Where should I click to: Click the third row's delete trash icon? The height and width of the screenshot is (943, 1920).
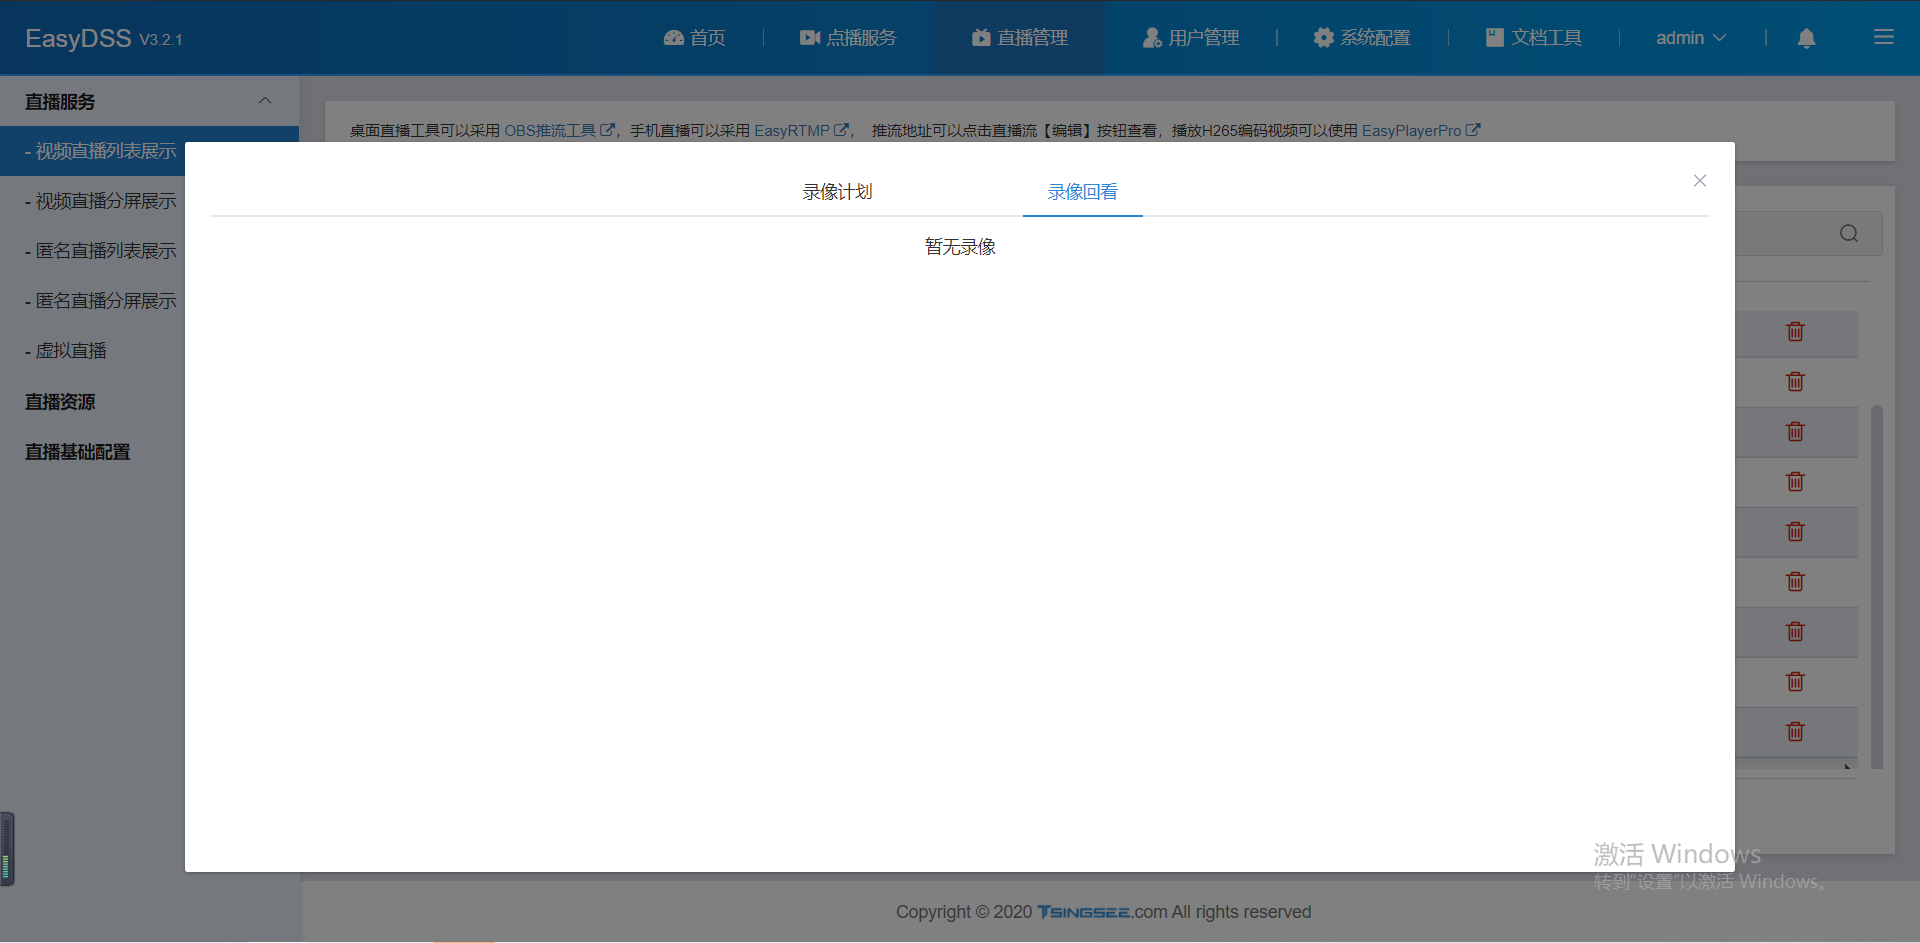(1795, 431)
